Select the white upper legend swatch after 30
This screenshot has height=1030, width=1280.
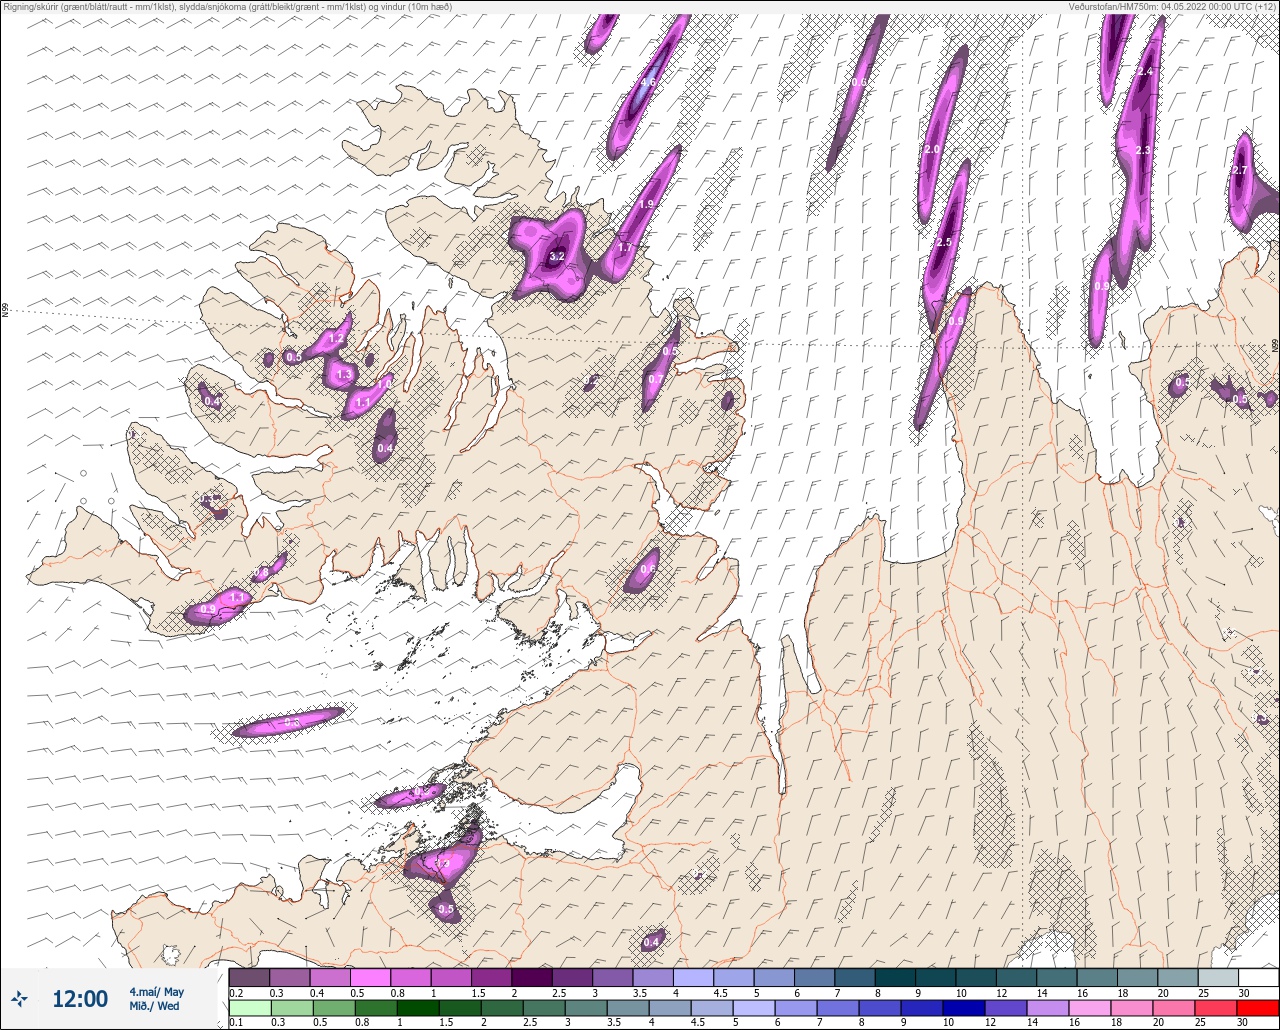coord(1258,977)
